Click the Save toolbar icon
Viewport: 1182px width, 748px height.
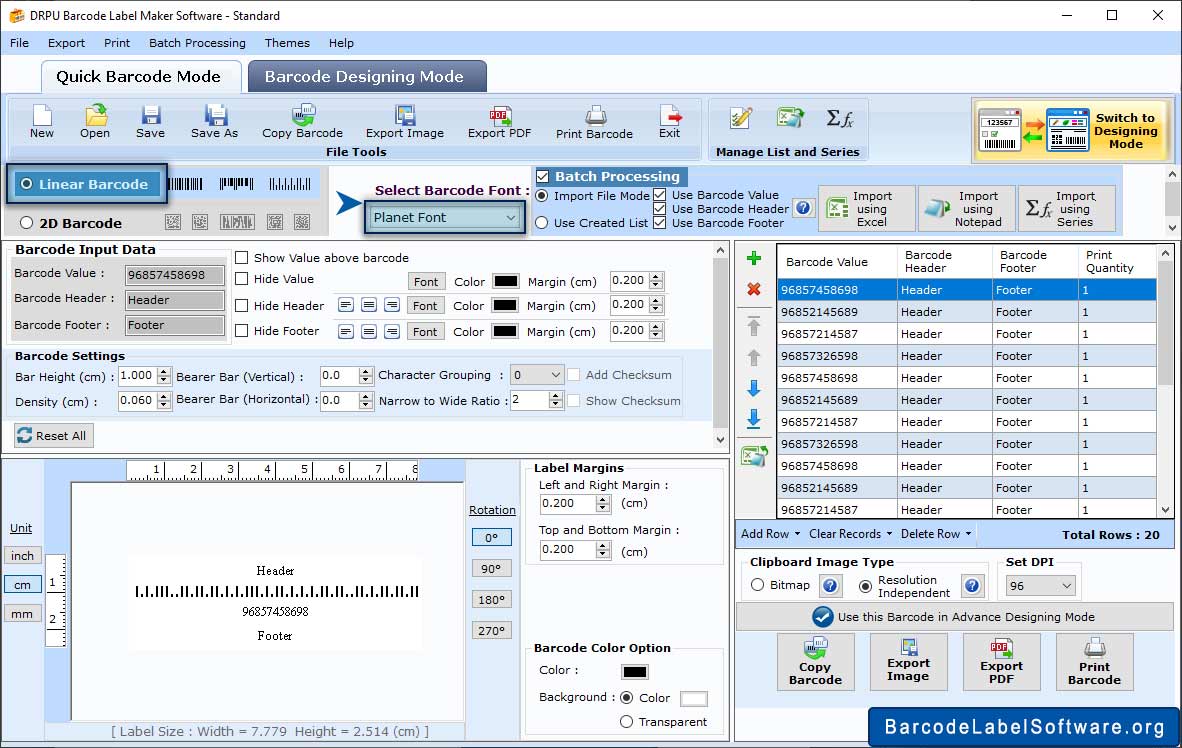coord(150,121)
